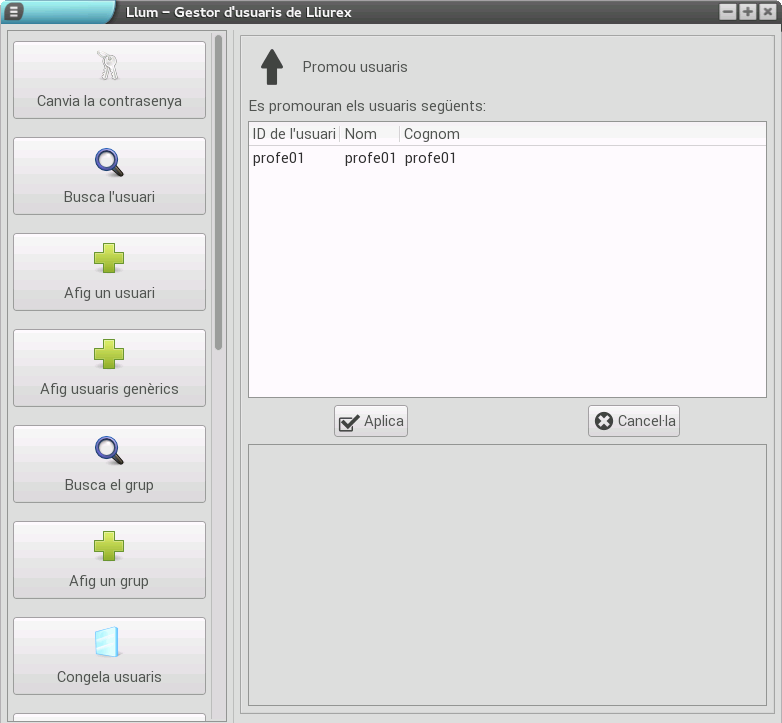Sort by the ID de l'usuari column header
This screenshot has width=782, height=723.
[293, 133]
